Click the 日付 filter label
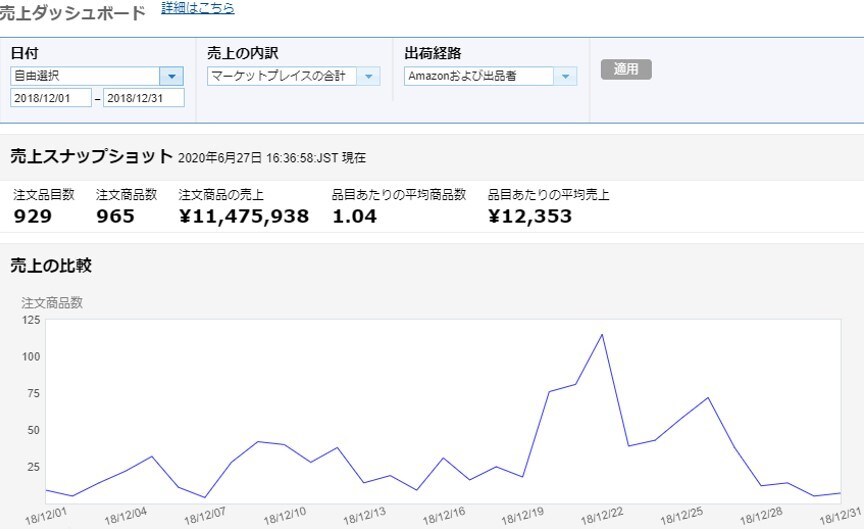 click(24, 53)
